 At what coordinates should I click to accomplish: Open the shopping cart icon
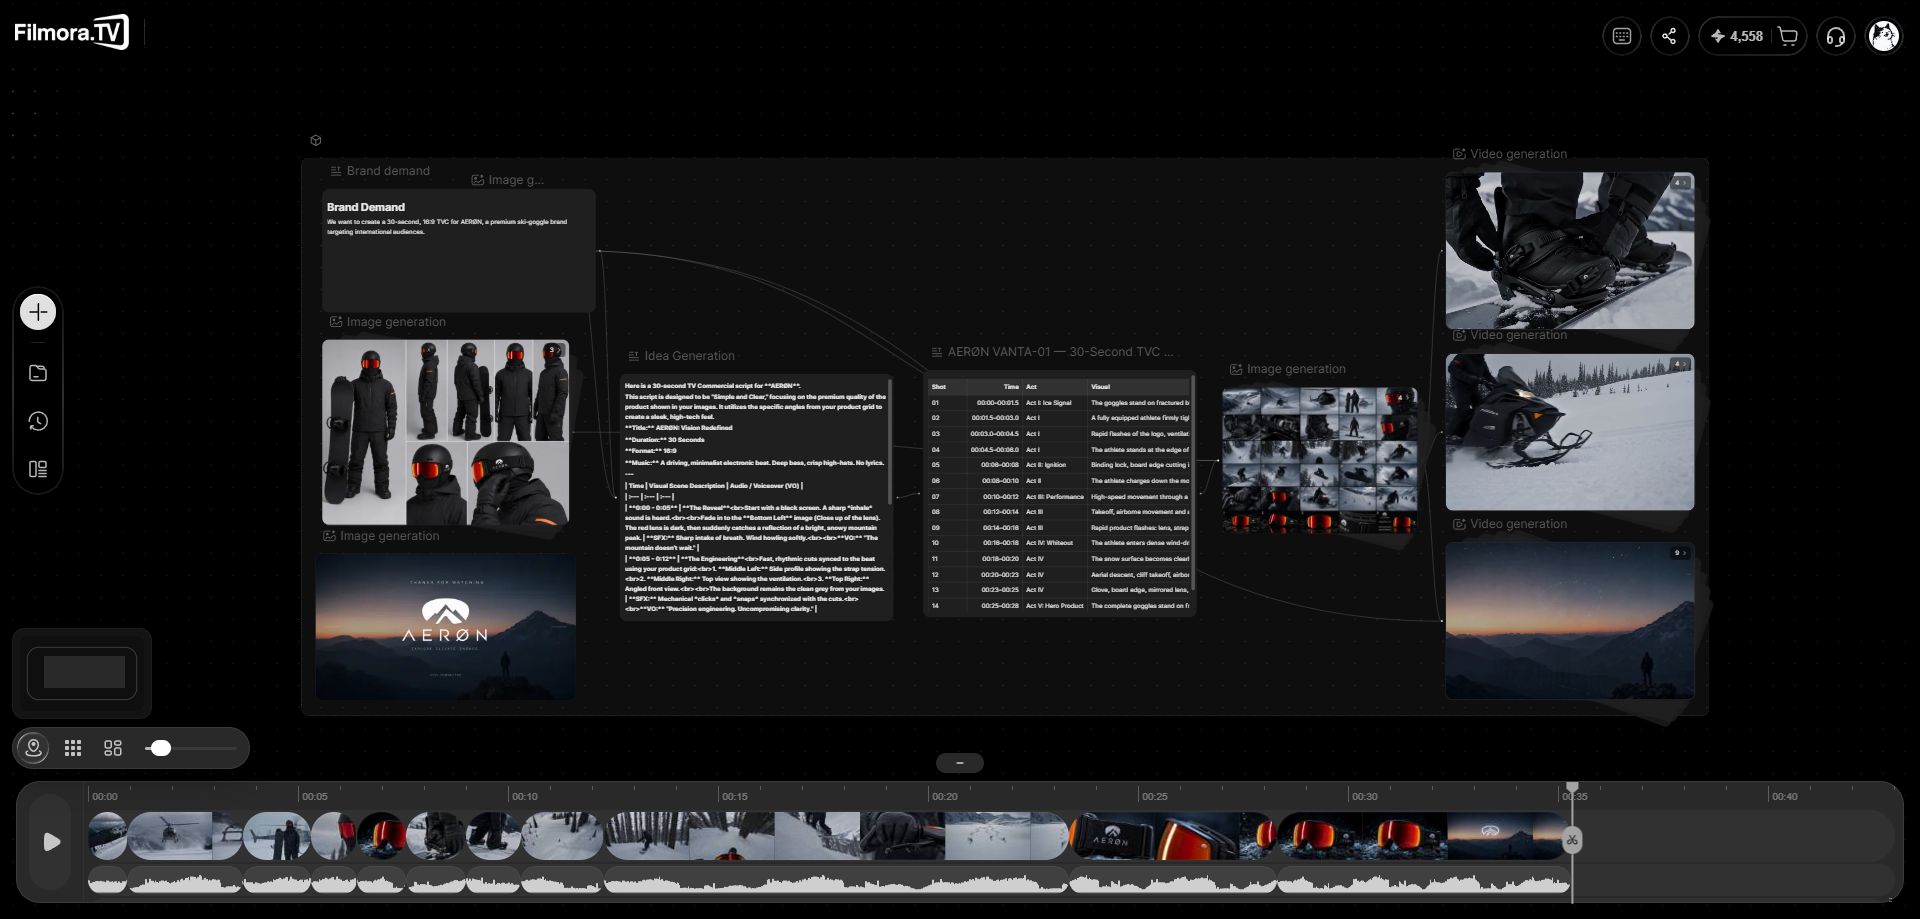(x=1788, y=36)
